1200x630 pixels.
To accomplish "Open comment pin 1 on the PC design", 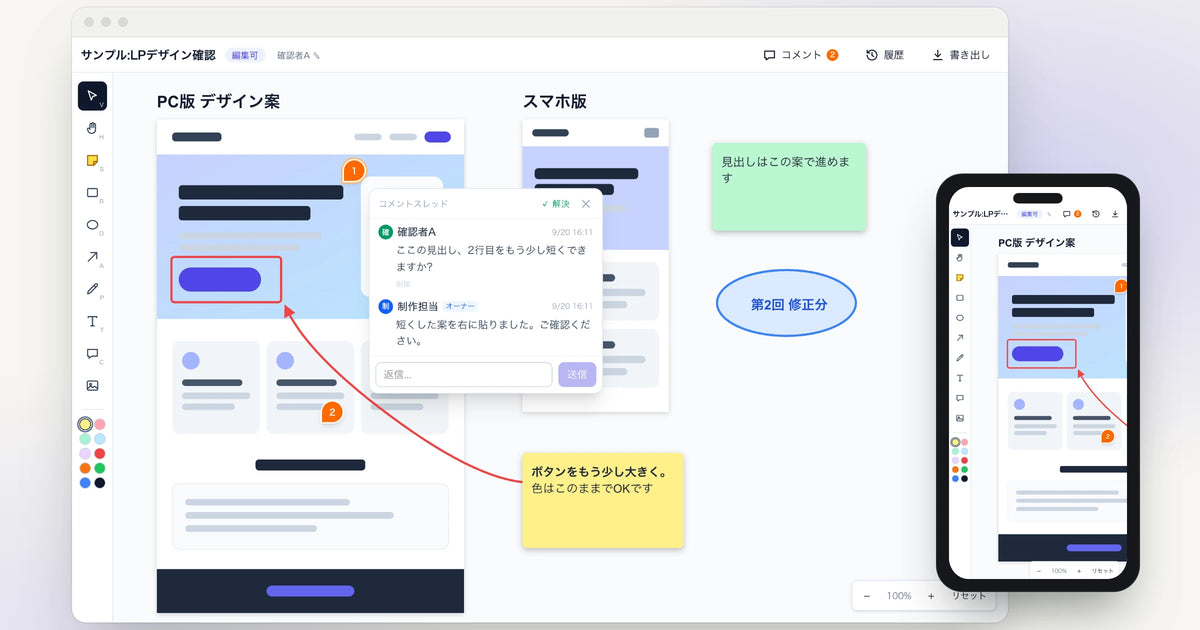I will pyautogui.click(x=353, y=171).
